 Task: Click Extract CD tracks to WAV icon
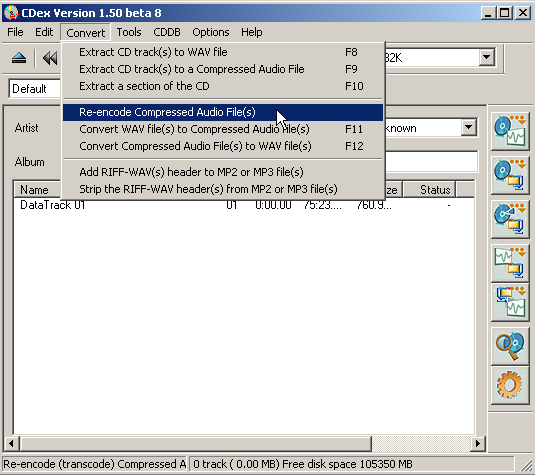pos(510,131)
